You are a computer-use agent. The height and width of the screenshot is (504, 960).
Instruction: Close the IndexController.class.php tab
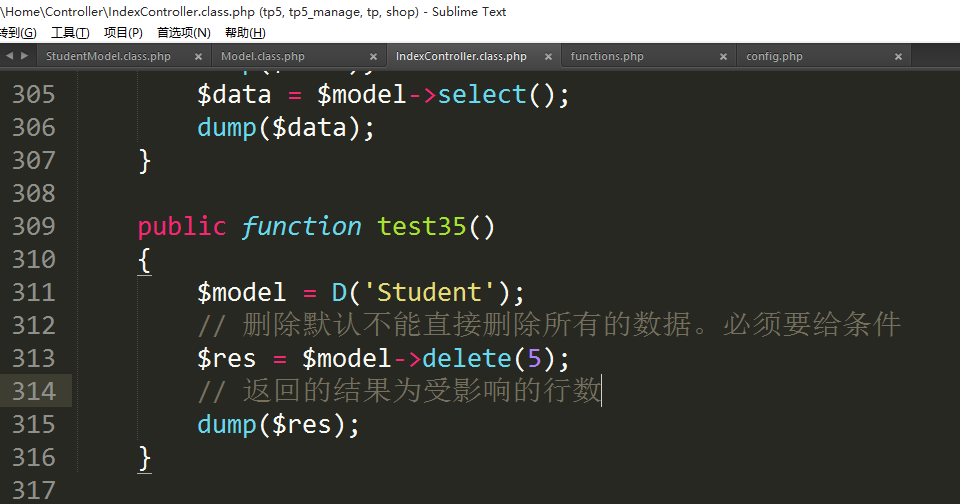tap(548, 57)
